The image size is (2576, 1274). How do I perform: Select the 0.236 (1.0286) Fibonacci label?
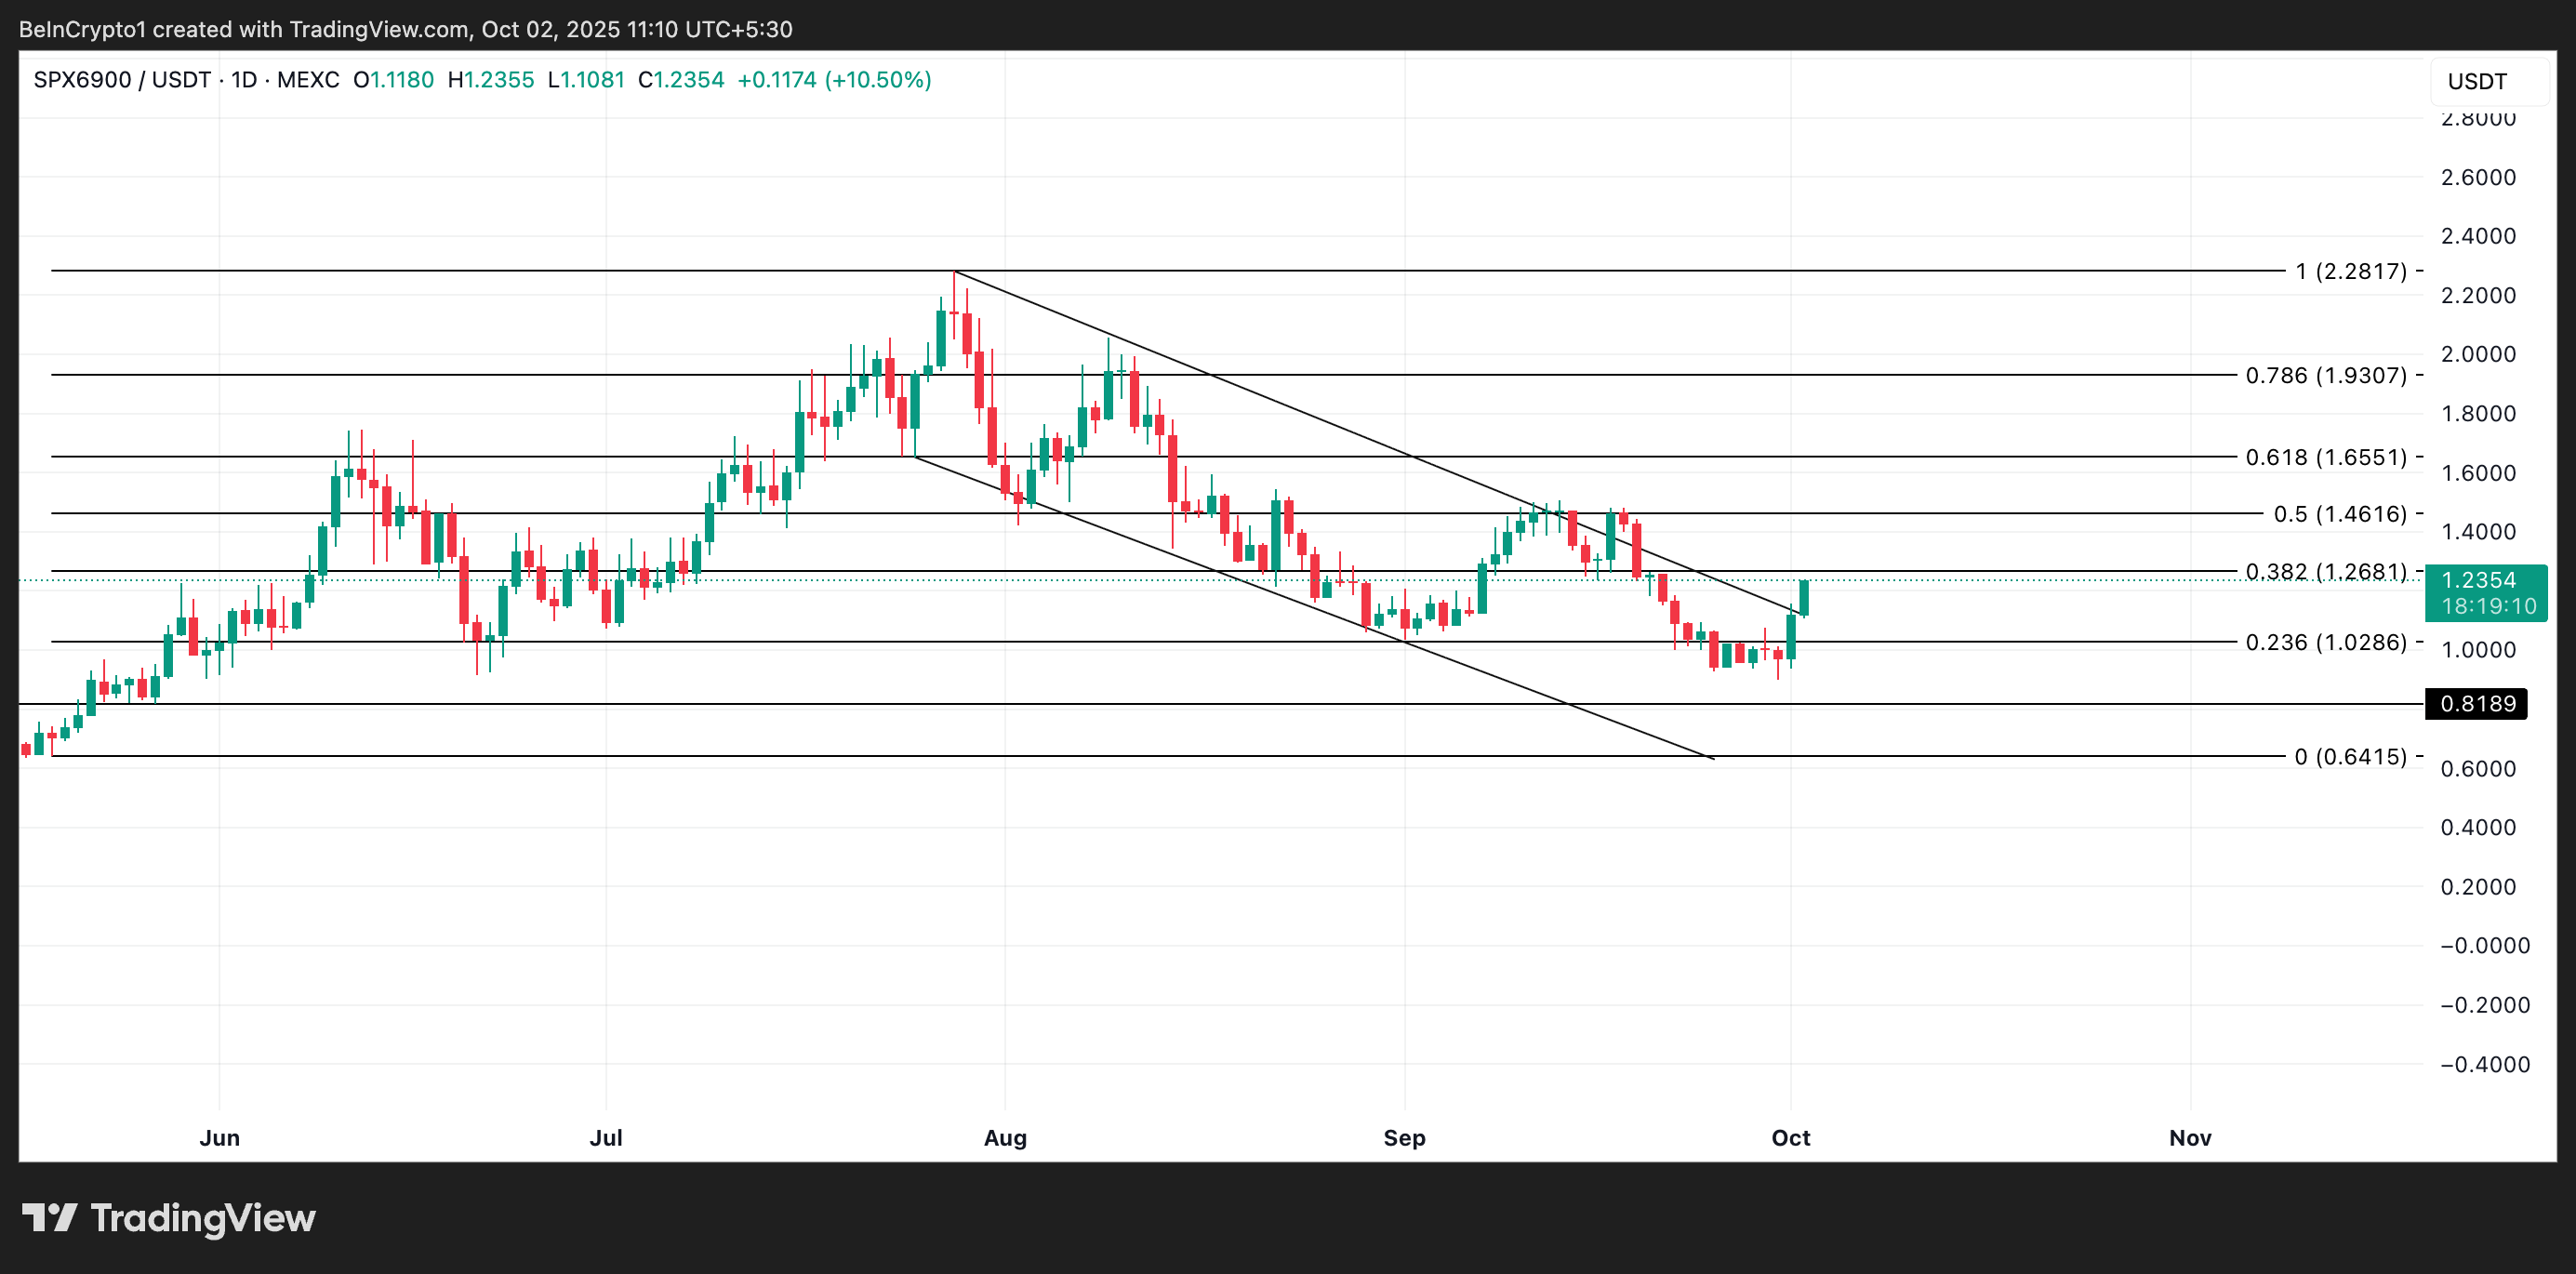(2325, 642)
